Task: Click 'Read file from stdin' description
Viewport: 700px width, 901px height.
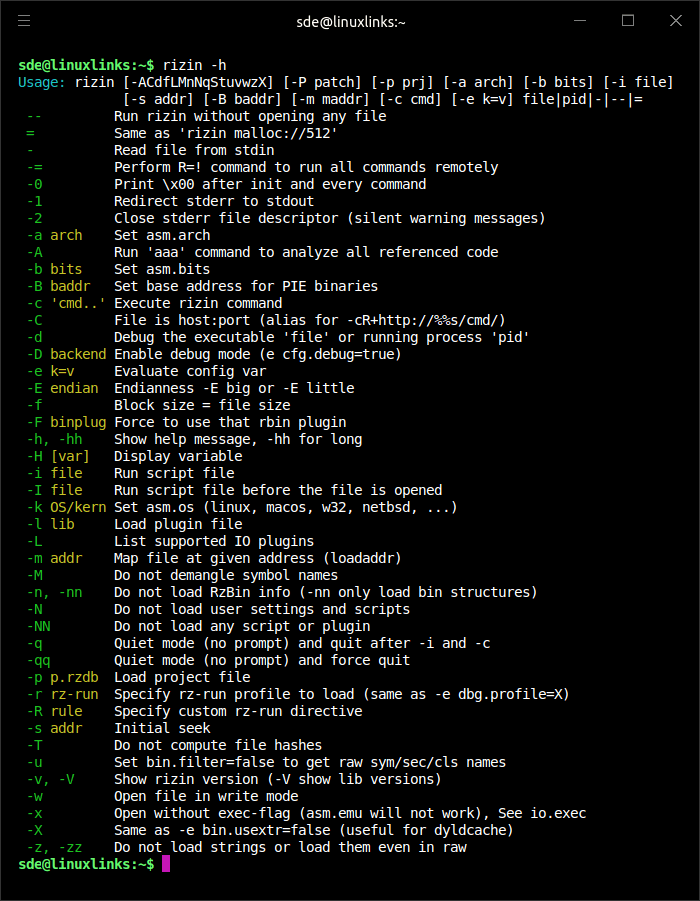Action: [194, 150]
